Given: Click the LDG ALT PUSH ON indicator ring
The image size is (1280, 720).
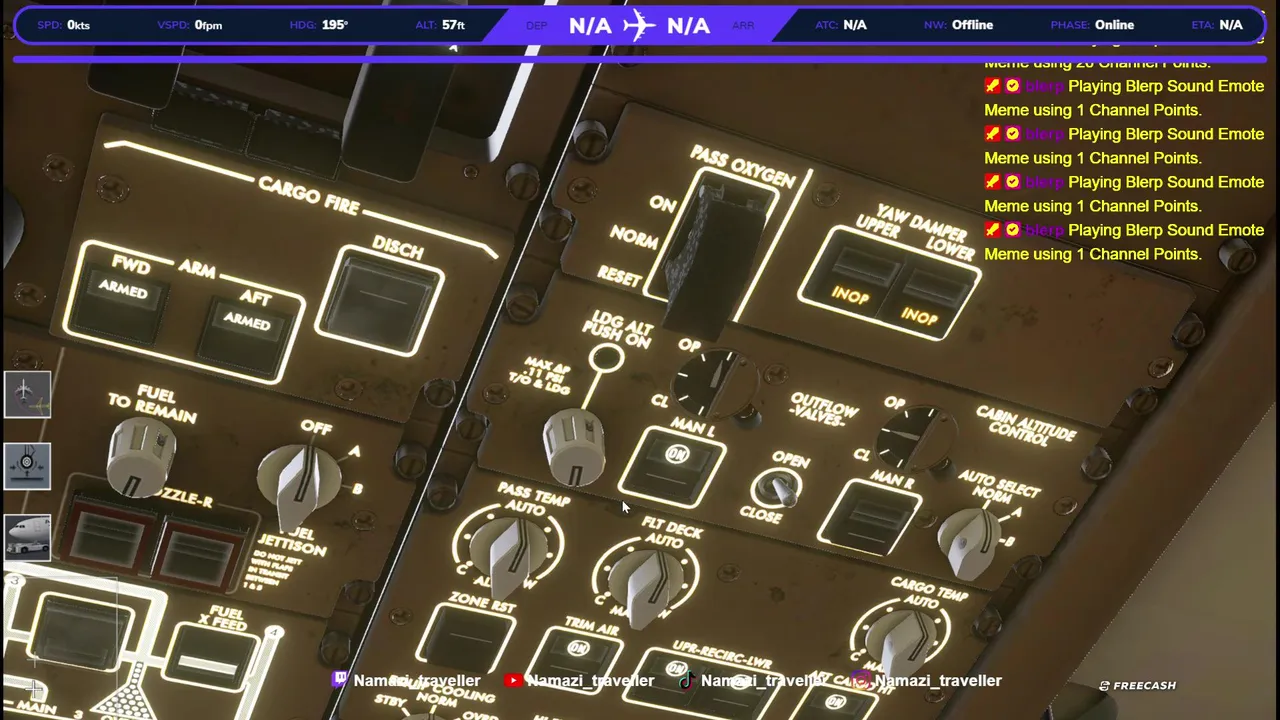Looking at the screenshot, I should [605, 358].
